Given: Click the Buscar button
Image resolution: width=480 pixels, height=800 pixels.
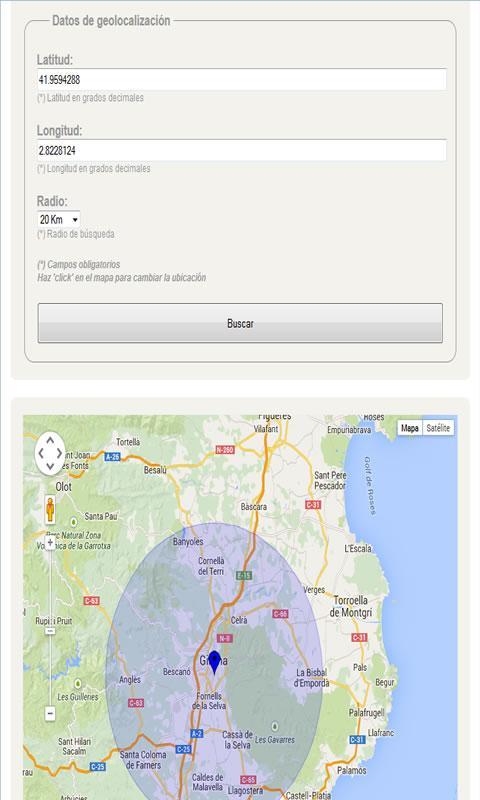Looking at the screenshot, I should click(x=240, y=323).
